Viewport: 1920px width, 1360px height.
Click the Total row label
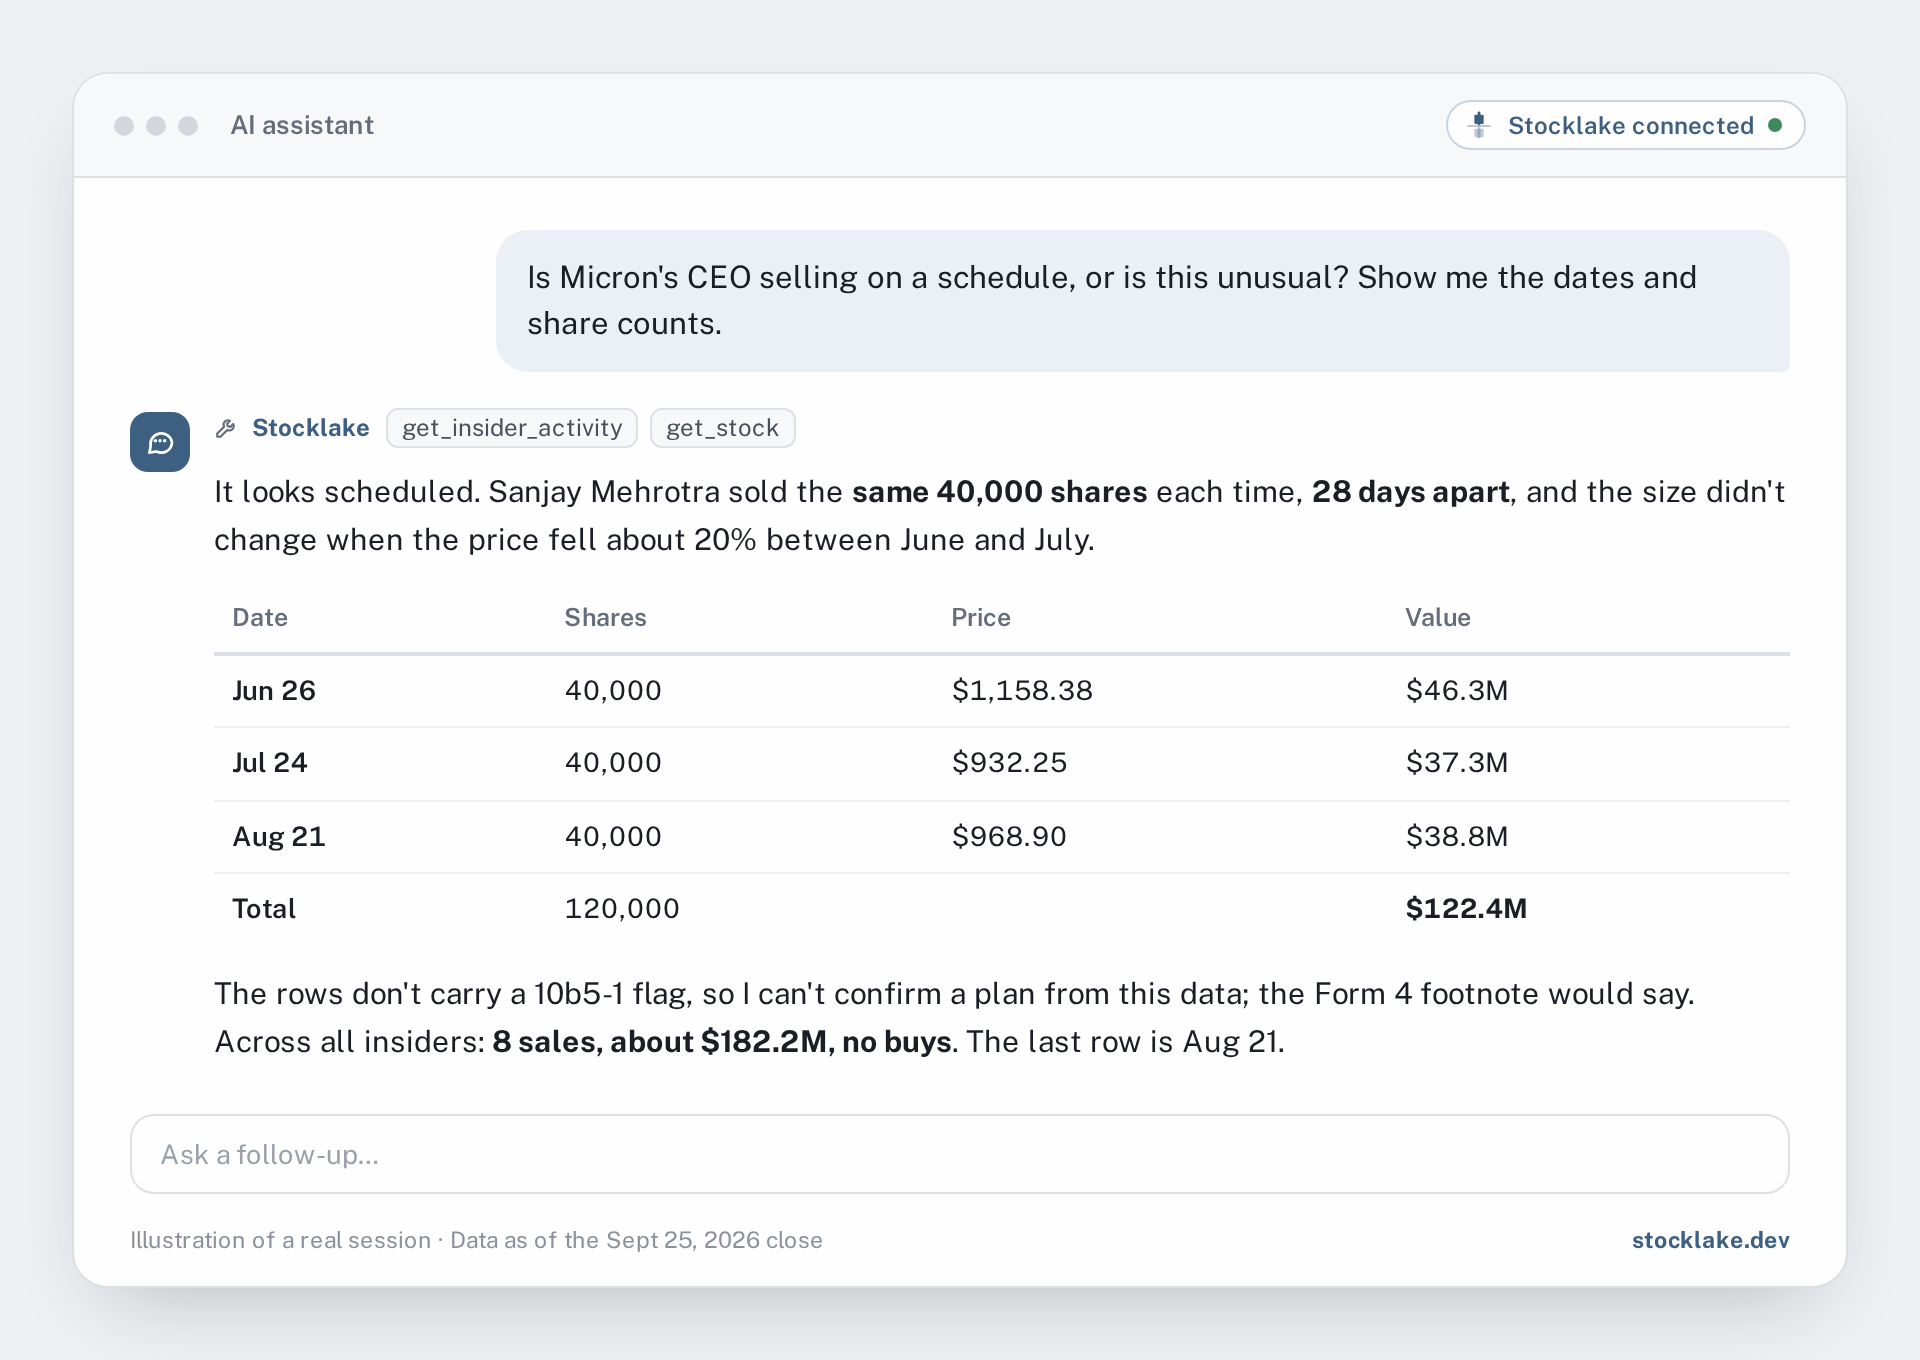[264, 908]
